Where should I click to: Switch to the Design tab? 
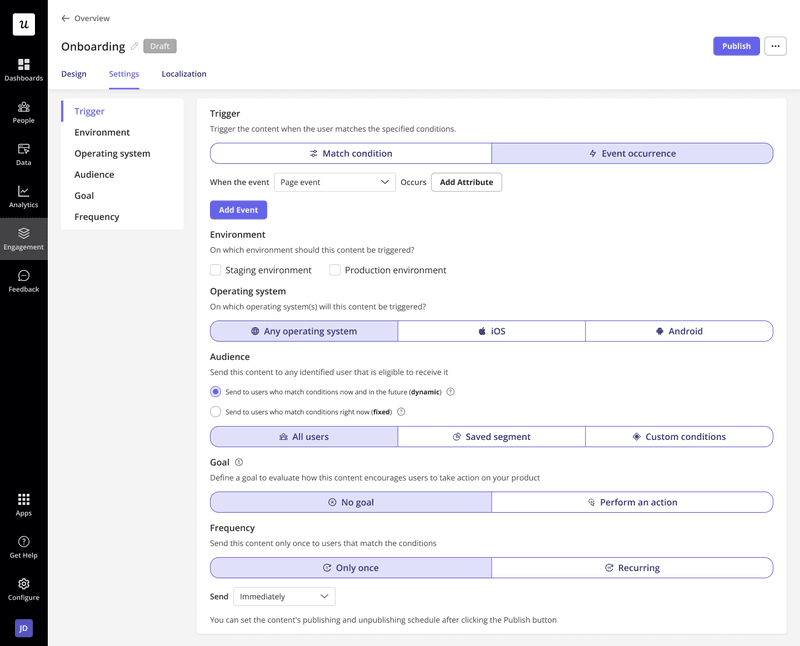[73, 74]
